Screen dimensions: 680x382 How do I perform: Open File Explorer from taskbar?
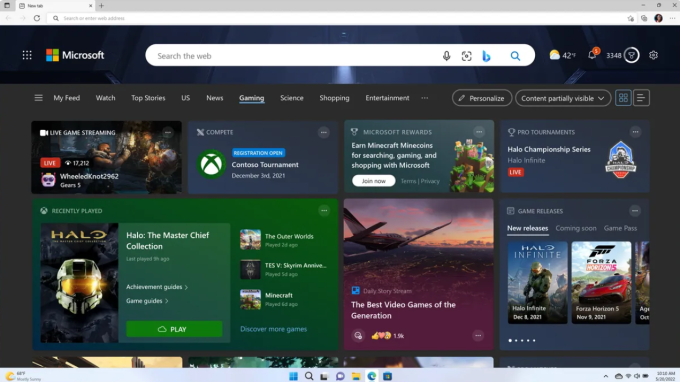[356, 376]
